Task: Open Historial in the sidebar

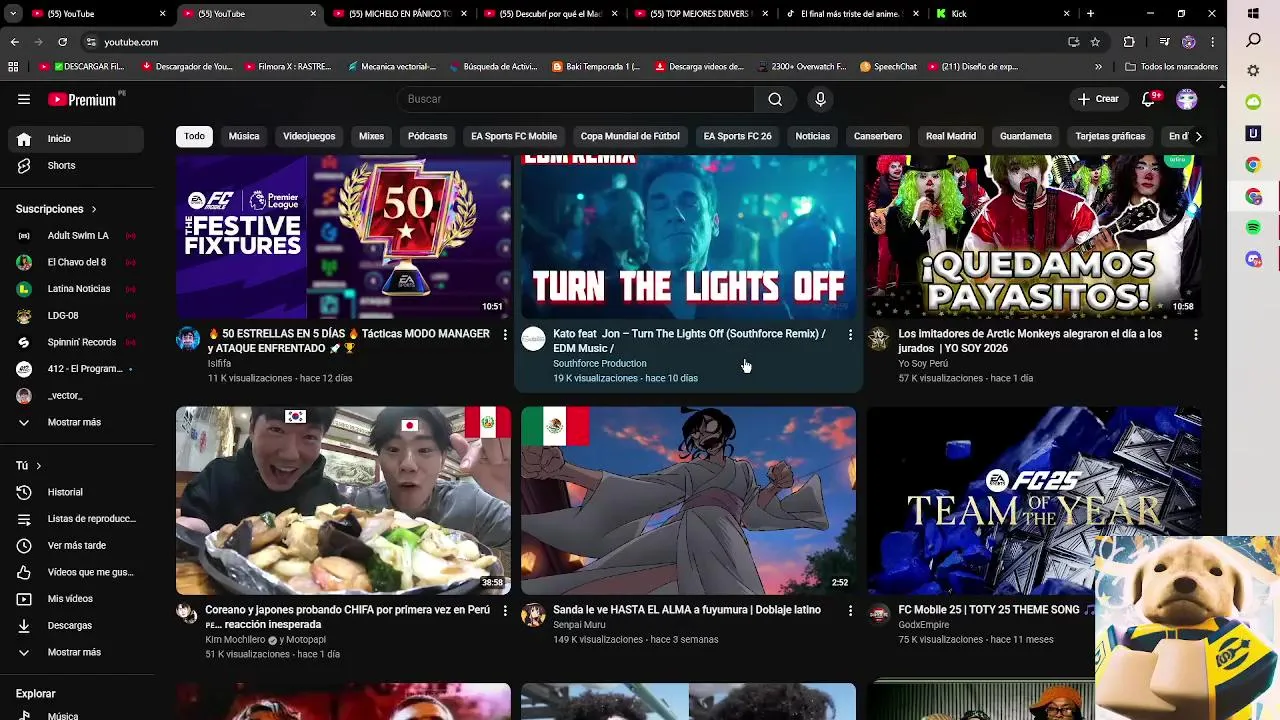Action: [76, 492]
